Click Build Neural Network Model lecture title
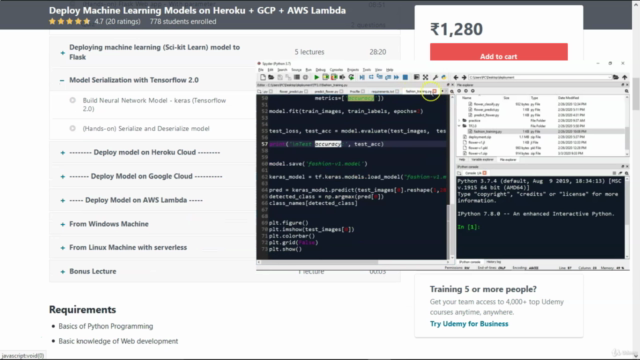 (154, 104)
